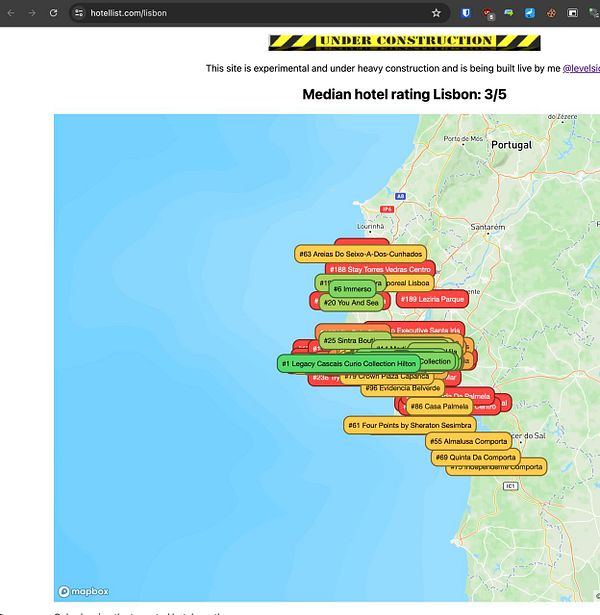Select the #189 Leziria Parque marker

[432, 299]
